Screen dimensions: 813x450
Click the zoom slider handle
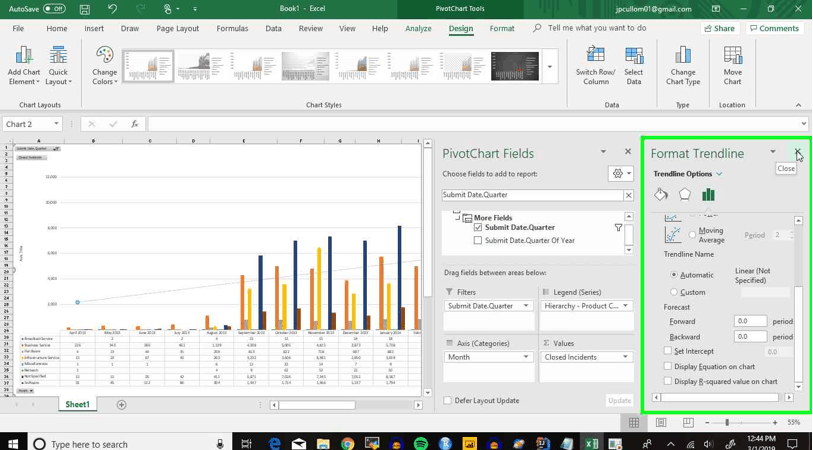click(727, 423)
